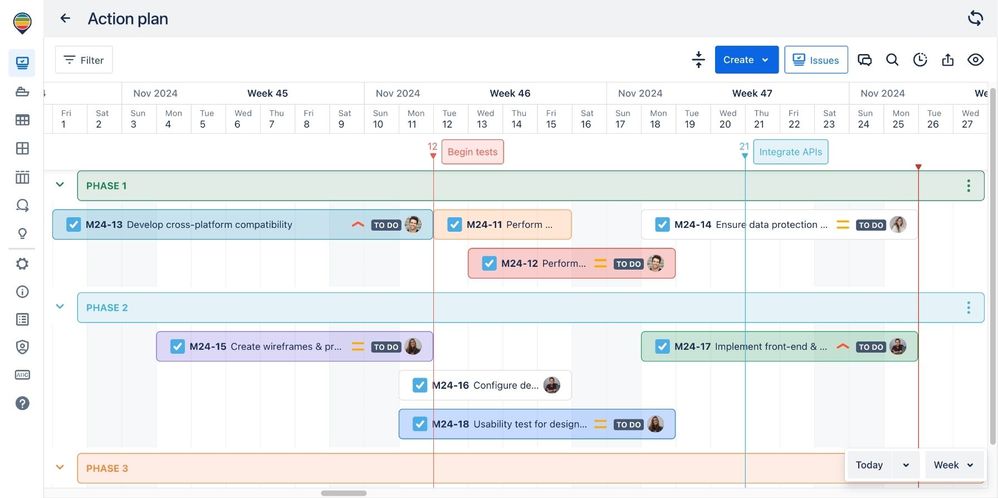The height and width of the screenshot is (498, 998).
Task: Toggle the M24-17 task checkbox
Action: pos(663,346)
